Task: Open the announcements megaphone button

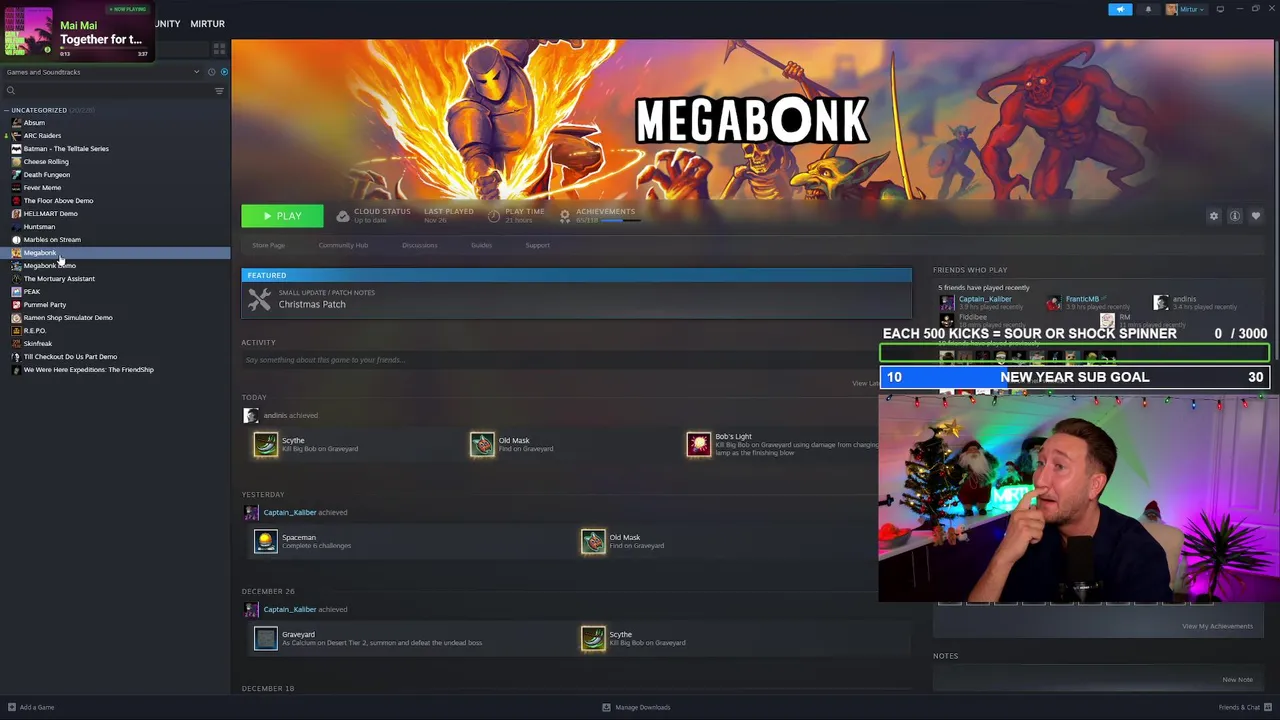Action: pyautogui.click(x=1120, y=9)
